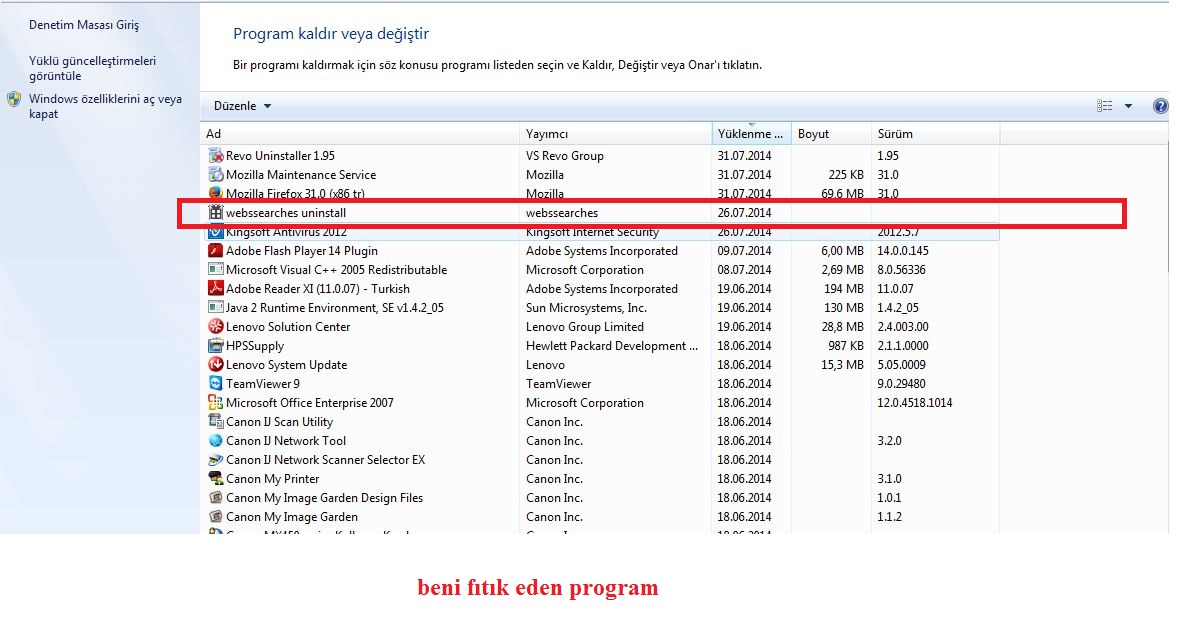Click publisher Sun Microsystems, Inc. cell

pyautogui.click(x=586, y=307)
